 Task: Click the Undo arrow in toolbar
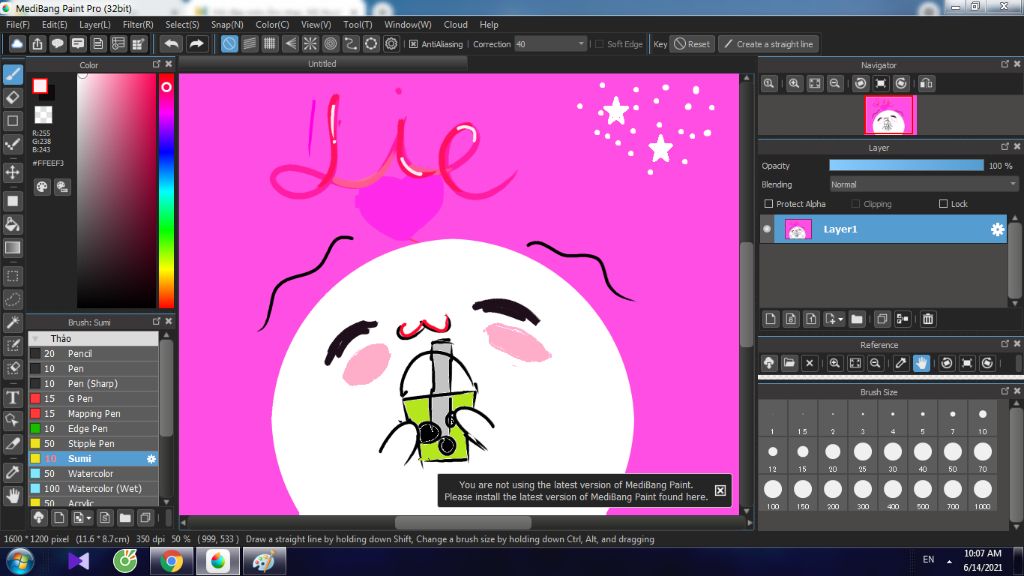point(172,44)
